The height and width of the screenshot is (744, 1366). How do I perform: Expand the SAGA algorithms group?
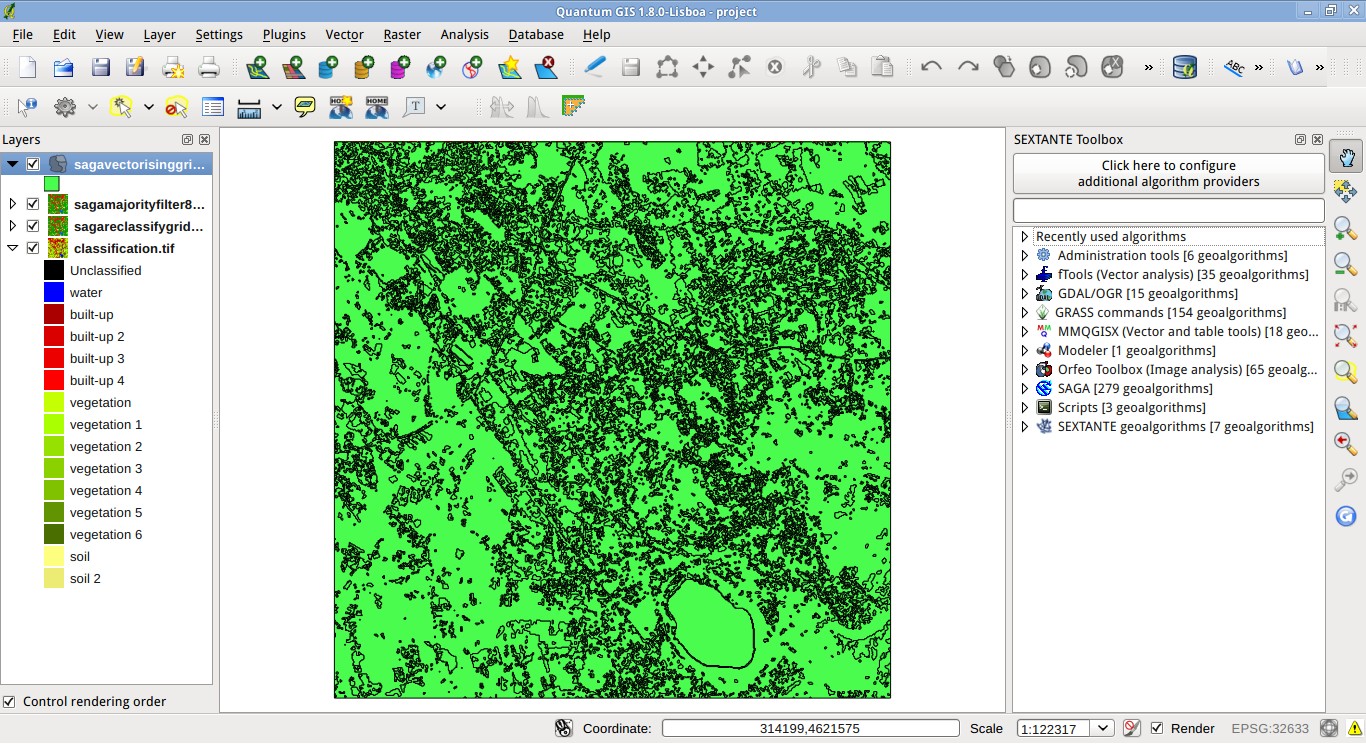(1025, 388)
